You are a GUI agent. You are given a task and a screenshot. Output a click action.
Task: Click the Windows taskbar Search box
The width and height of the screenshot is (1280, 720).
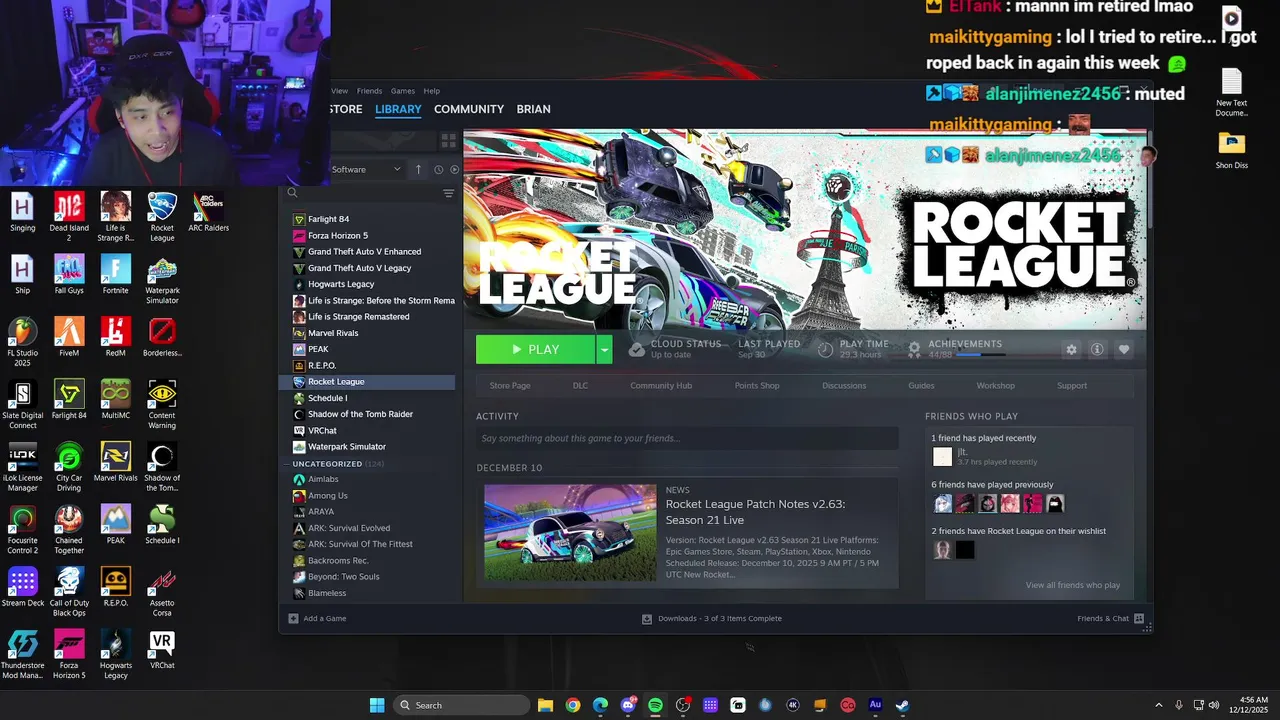point(462,705)
